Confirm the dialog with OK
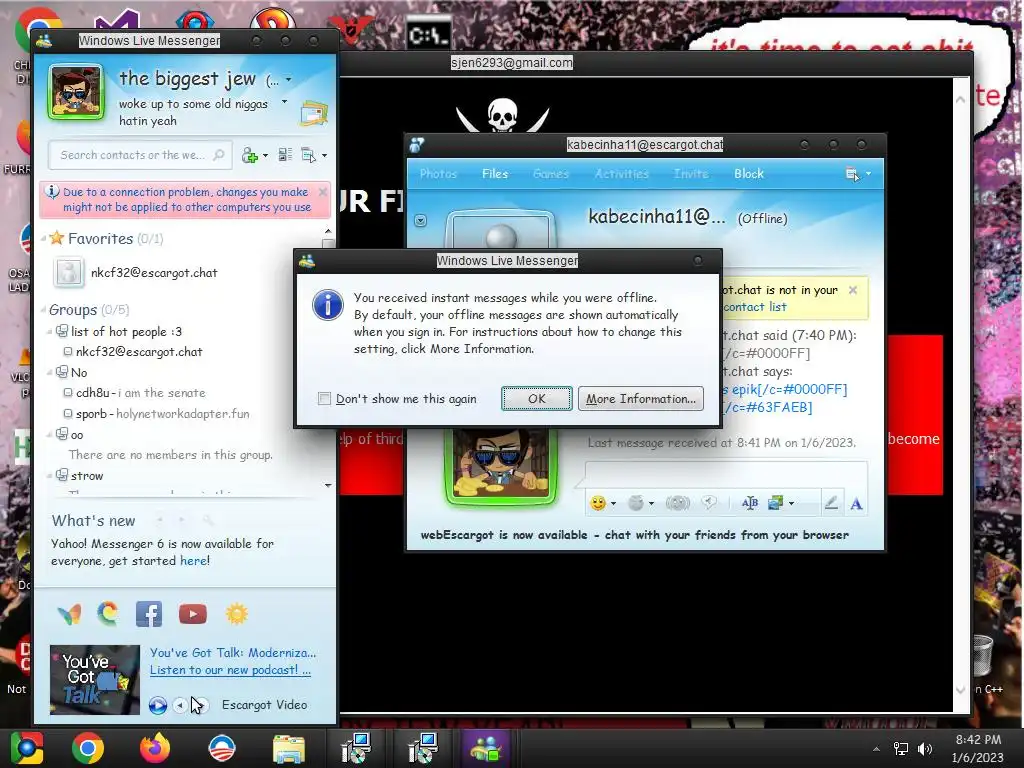 [x=536, y=398]
